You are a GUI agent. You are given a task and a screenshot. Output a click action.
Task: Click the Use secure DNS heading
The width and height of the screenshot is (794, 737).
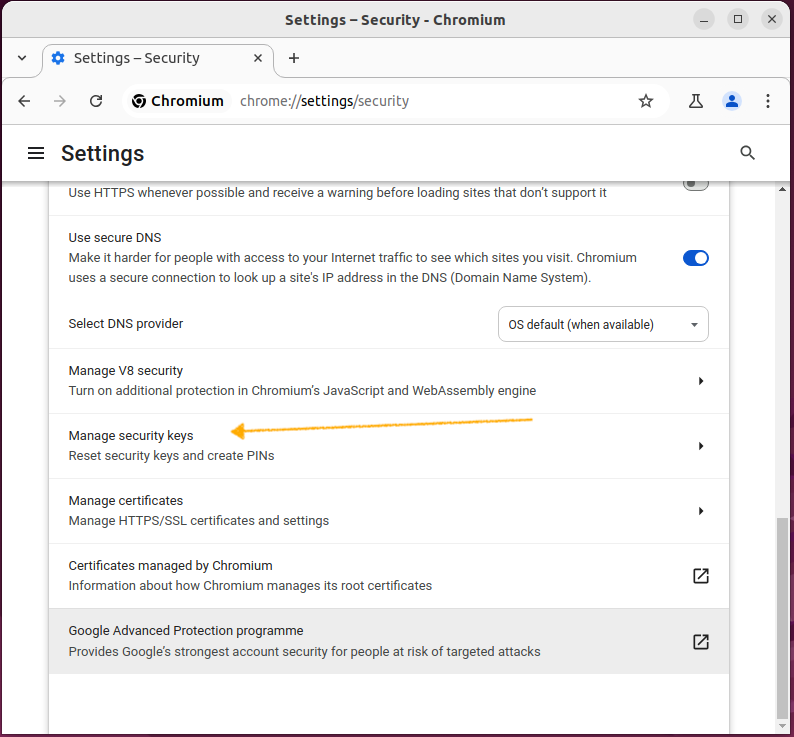point(115,238)
